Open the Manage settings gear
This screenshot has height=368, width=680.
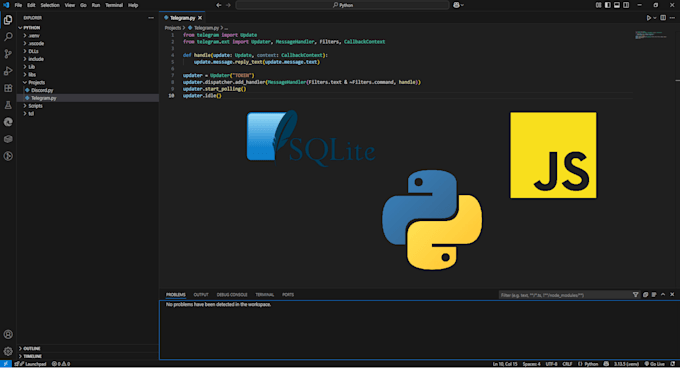pyautogui.click(x=8, y=351)
